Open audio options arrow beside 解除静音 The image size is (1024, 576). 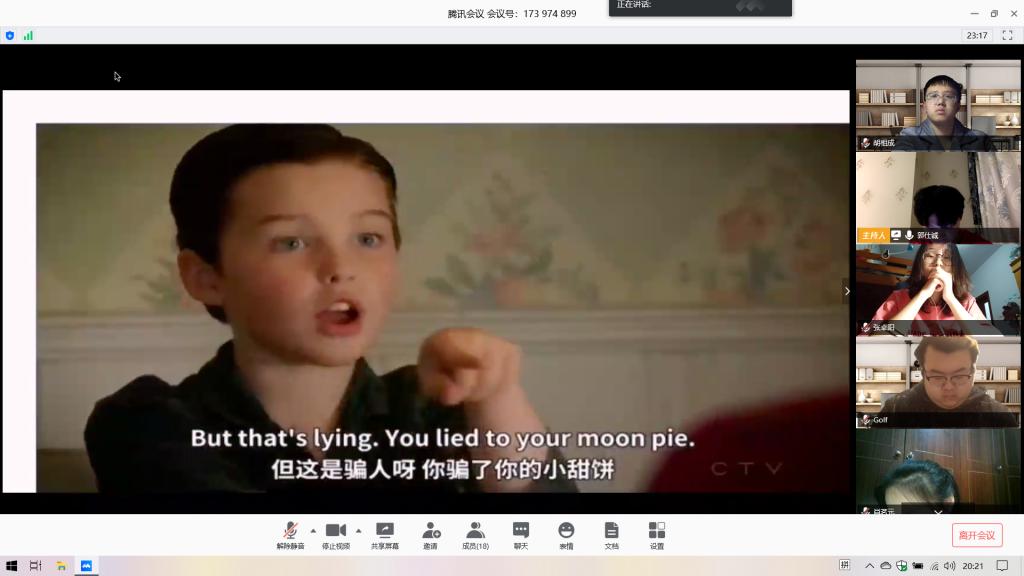[x=313, y=530]
